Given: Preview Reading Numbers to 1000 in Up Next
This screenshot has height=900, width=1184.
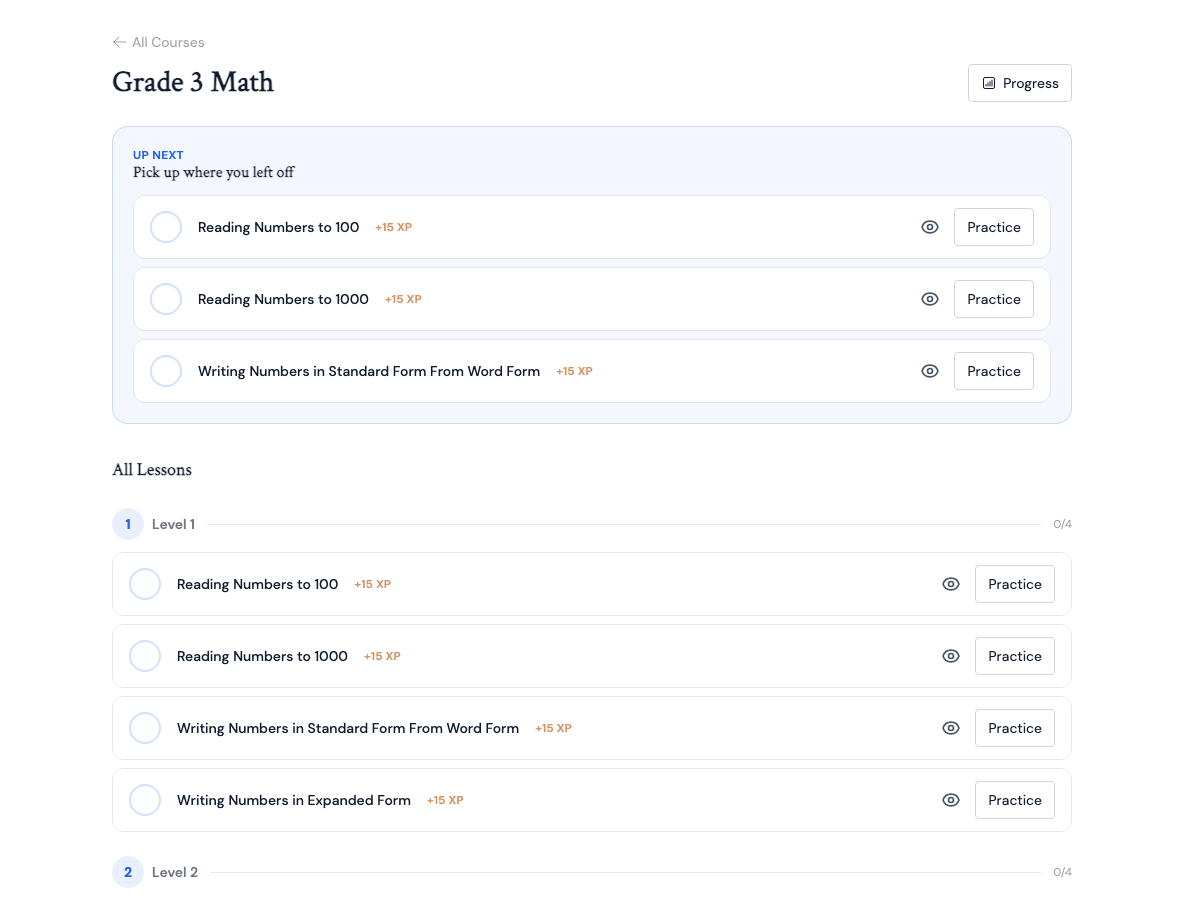Looking at the screenshot, I should tap(930, 299).
